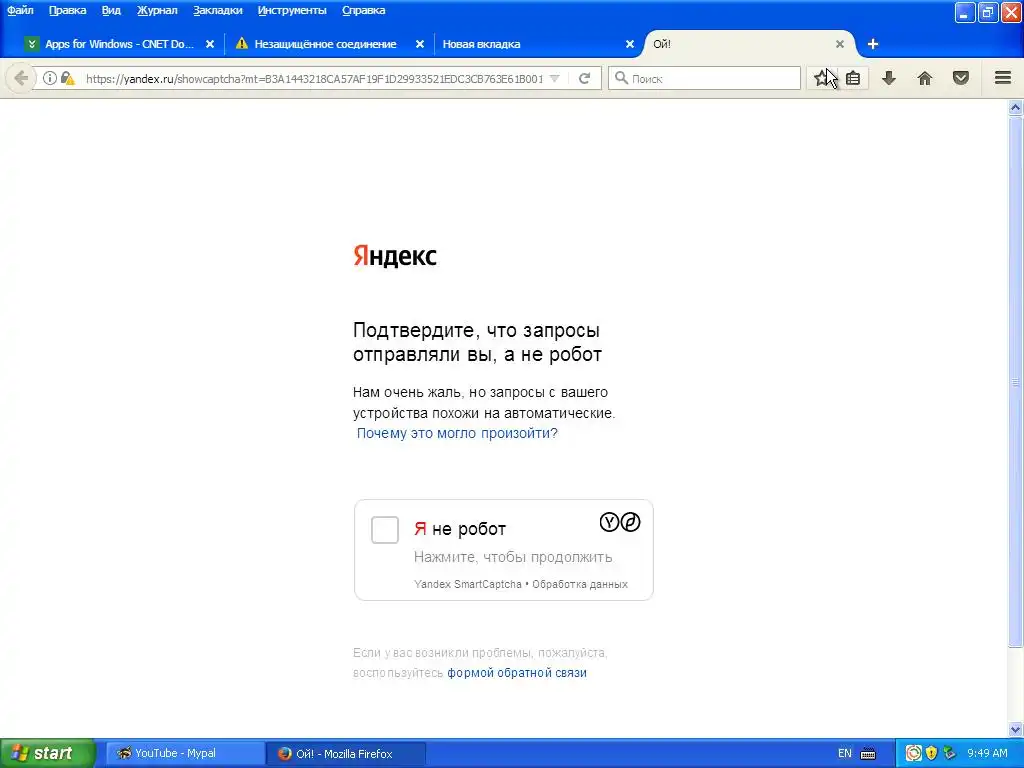
Task: Open the Файл menu
Action: (20, 10)
